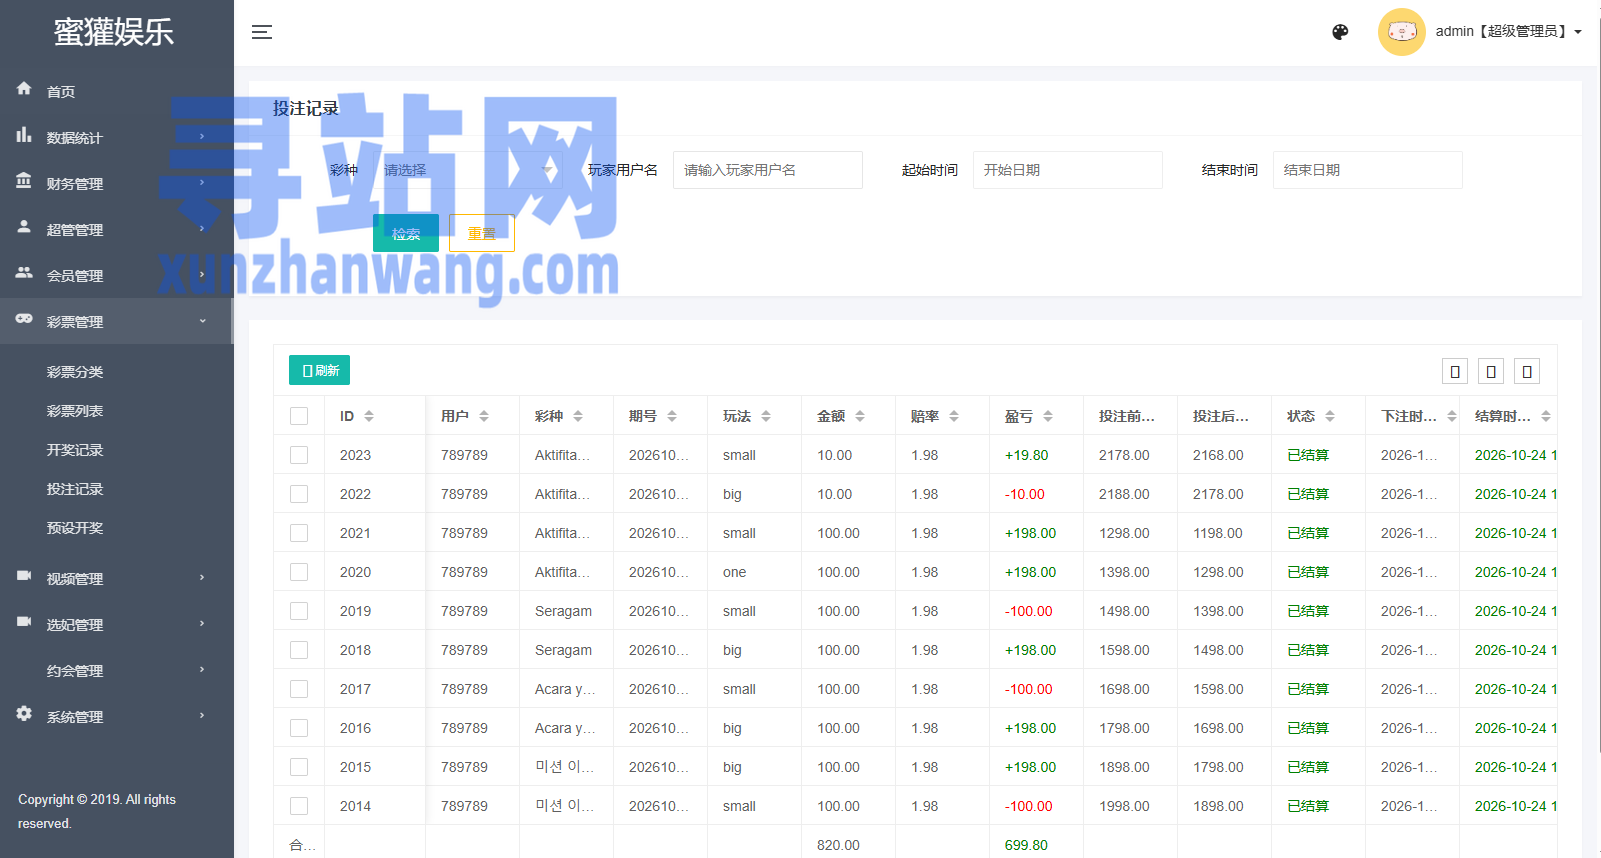The width and height of the screenshot is (1601, 858).
Task: Click the 开始日期 start date field
Action: point(1068,170)
